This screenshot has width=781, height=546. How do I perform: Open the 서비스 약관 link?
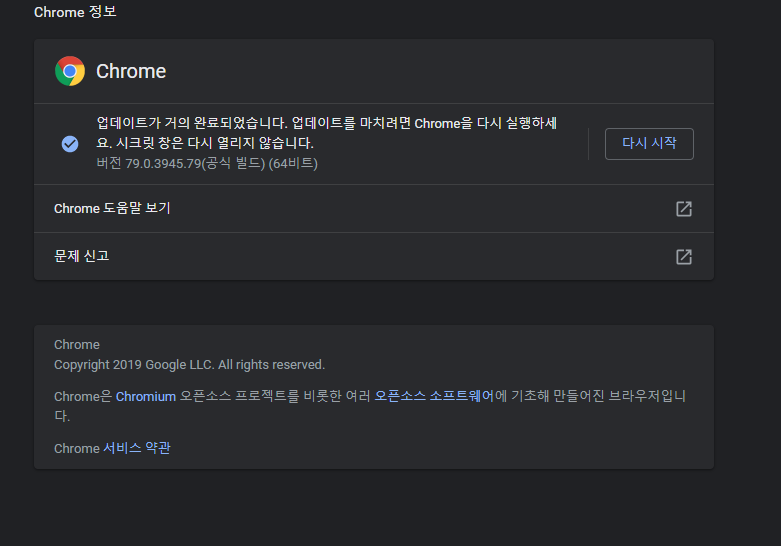[x=137, y=448]
